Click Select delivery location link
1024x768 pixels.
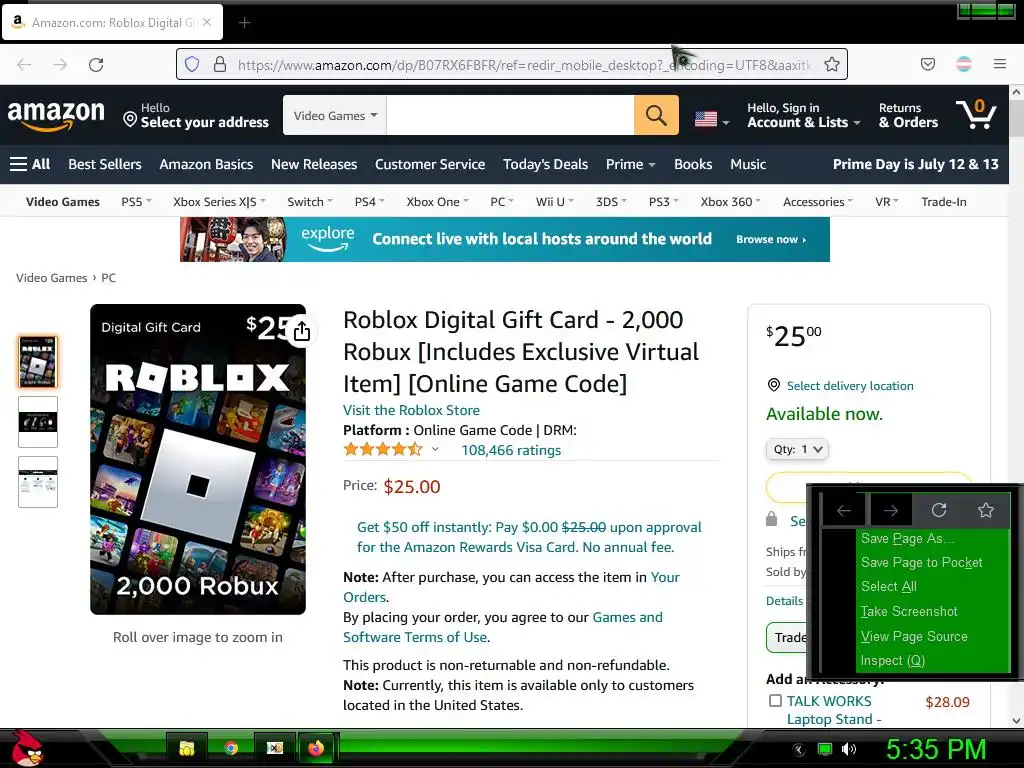[850, 386]
